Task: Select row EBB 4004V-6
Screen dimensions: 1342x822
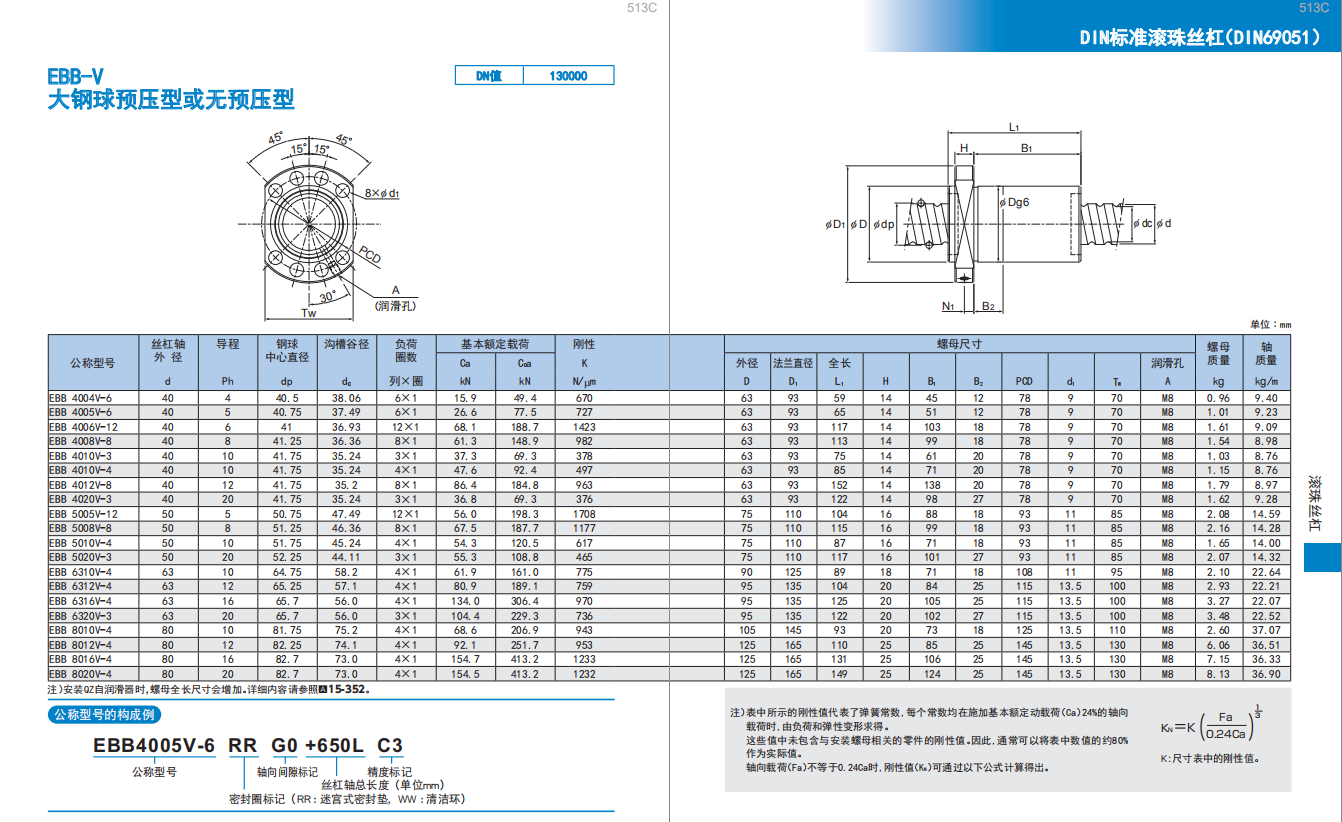Action: (669, 398)
